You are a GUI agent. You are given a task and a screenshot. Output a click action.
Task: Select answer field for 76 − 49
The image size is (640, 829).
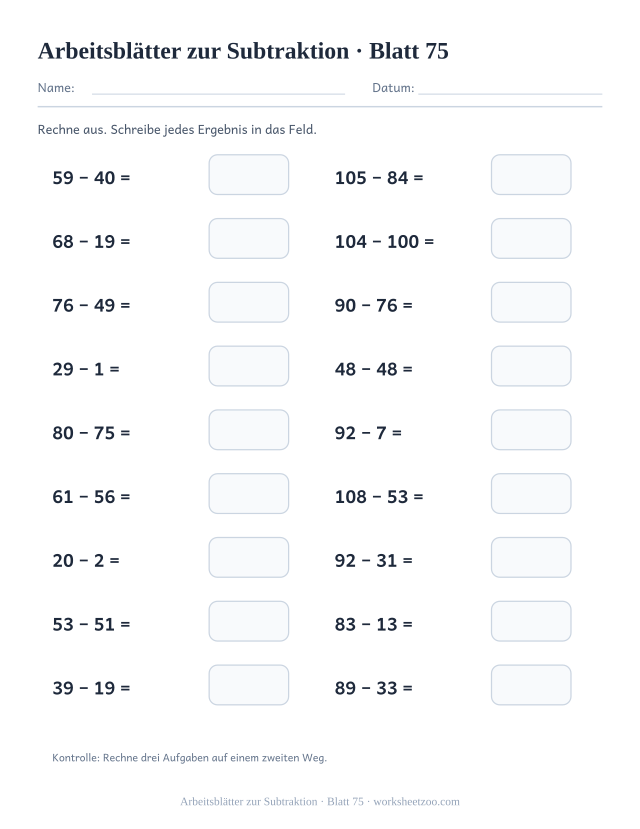[249, 302]
